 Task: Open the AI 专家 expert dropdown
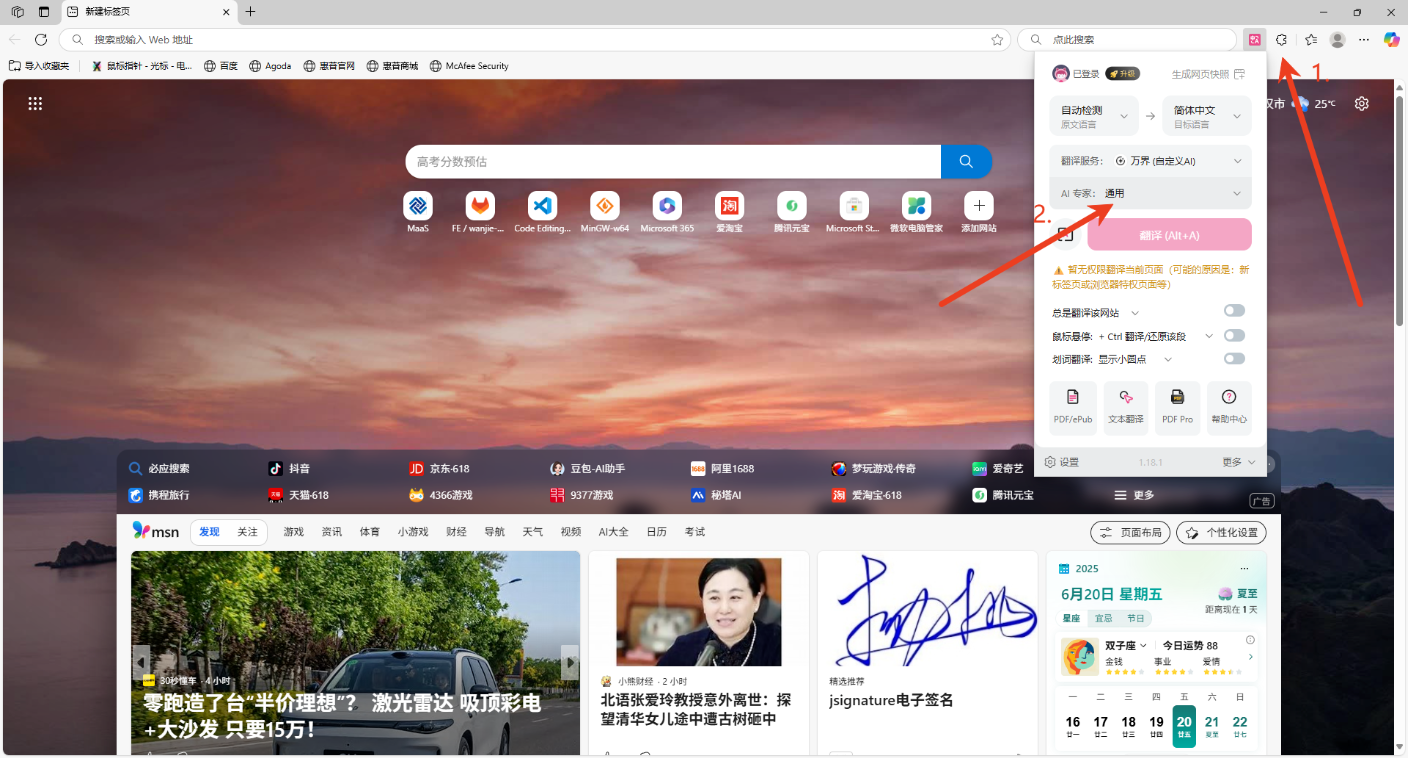click(x=1150, y=193)
